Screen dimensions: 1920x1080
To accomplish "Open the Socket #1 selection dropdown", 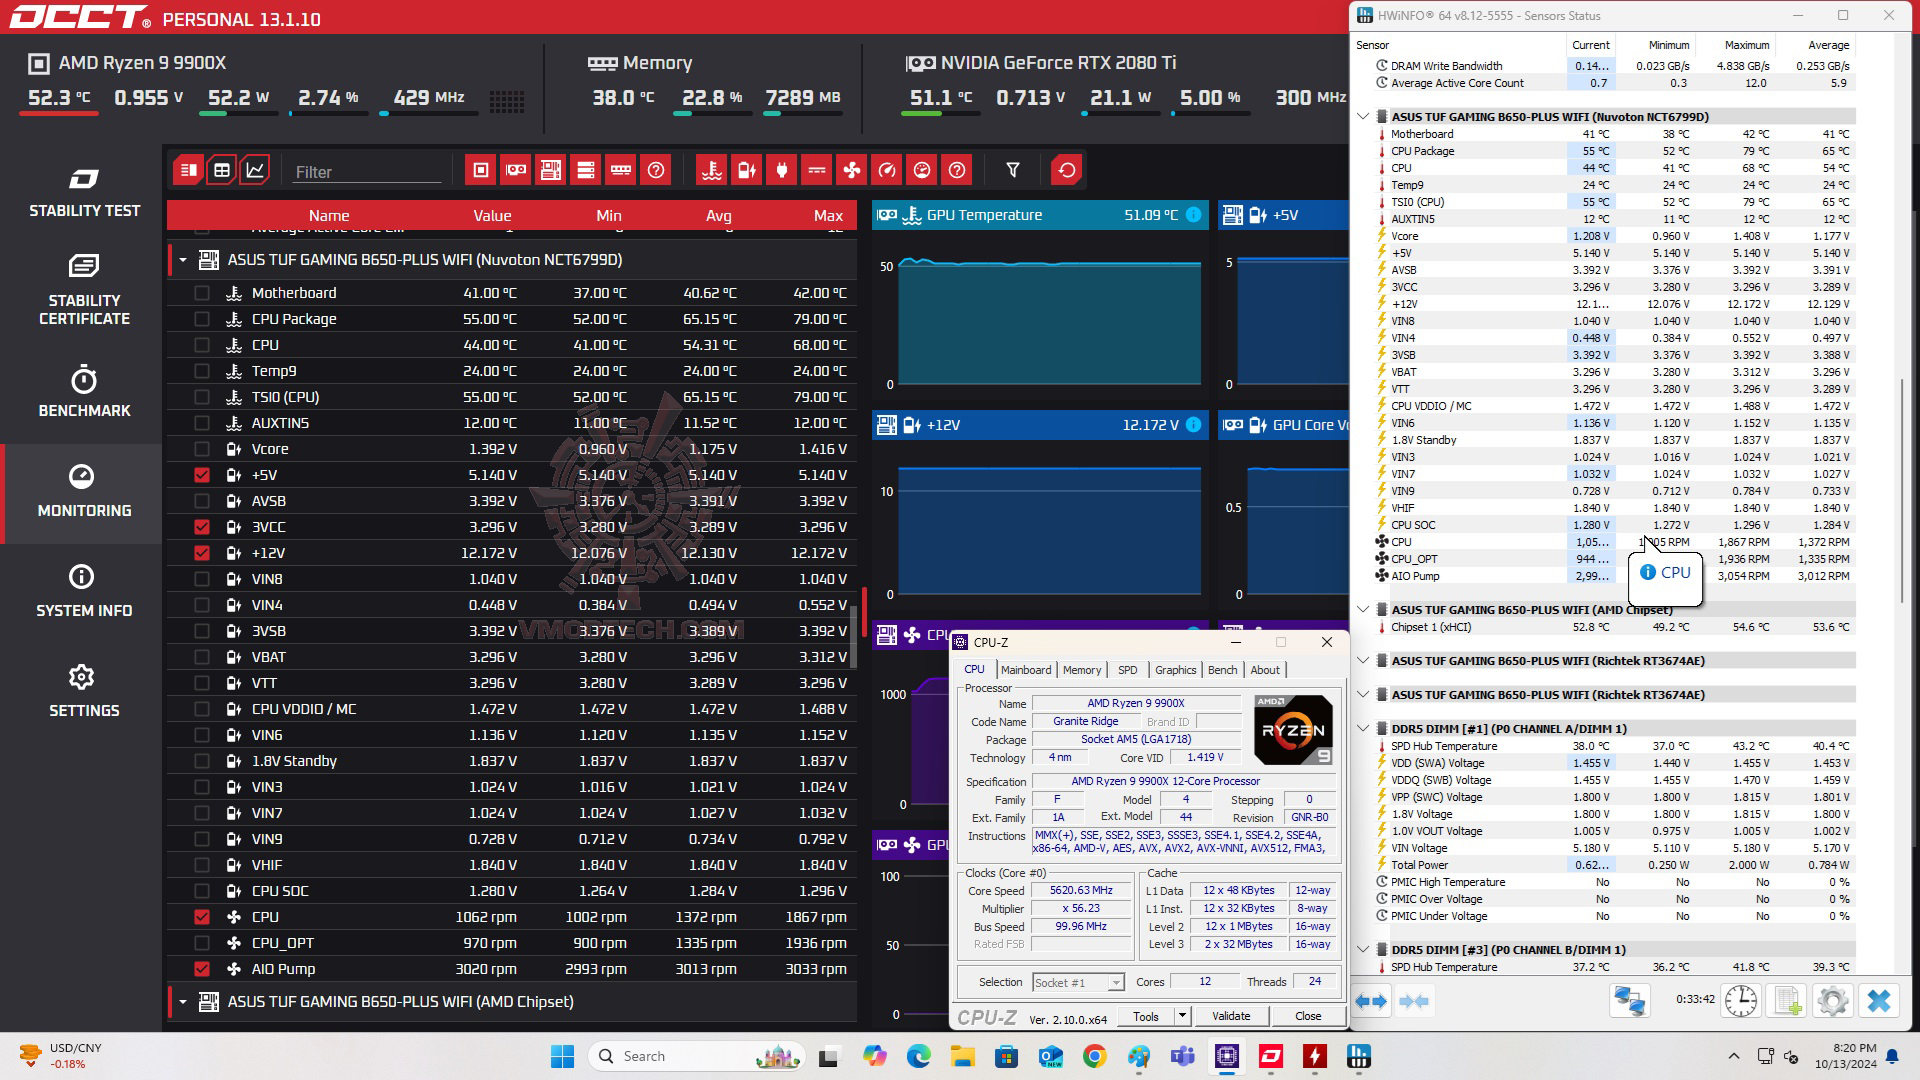I will point(1078,983).
